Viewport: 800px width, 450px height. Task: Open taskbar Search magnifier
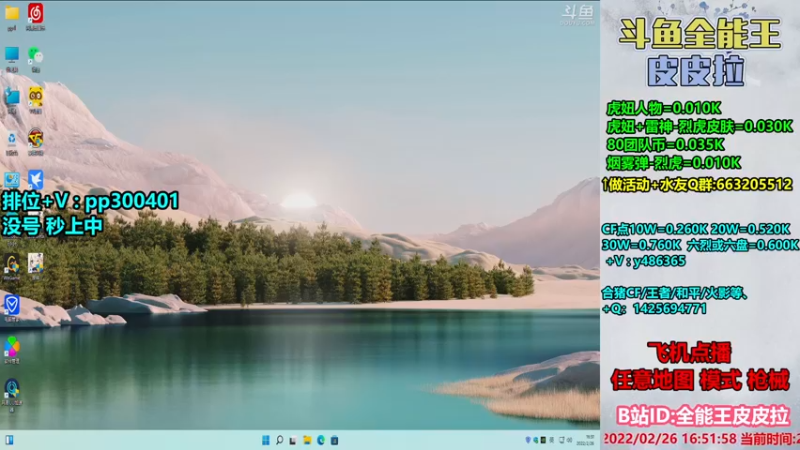click(280, 440)
